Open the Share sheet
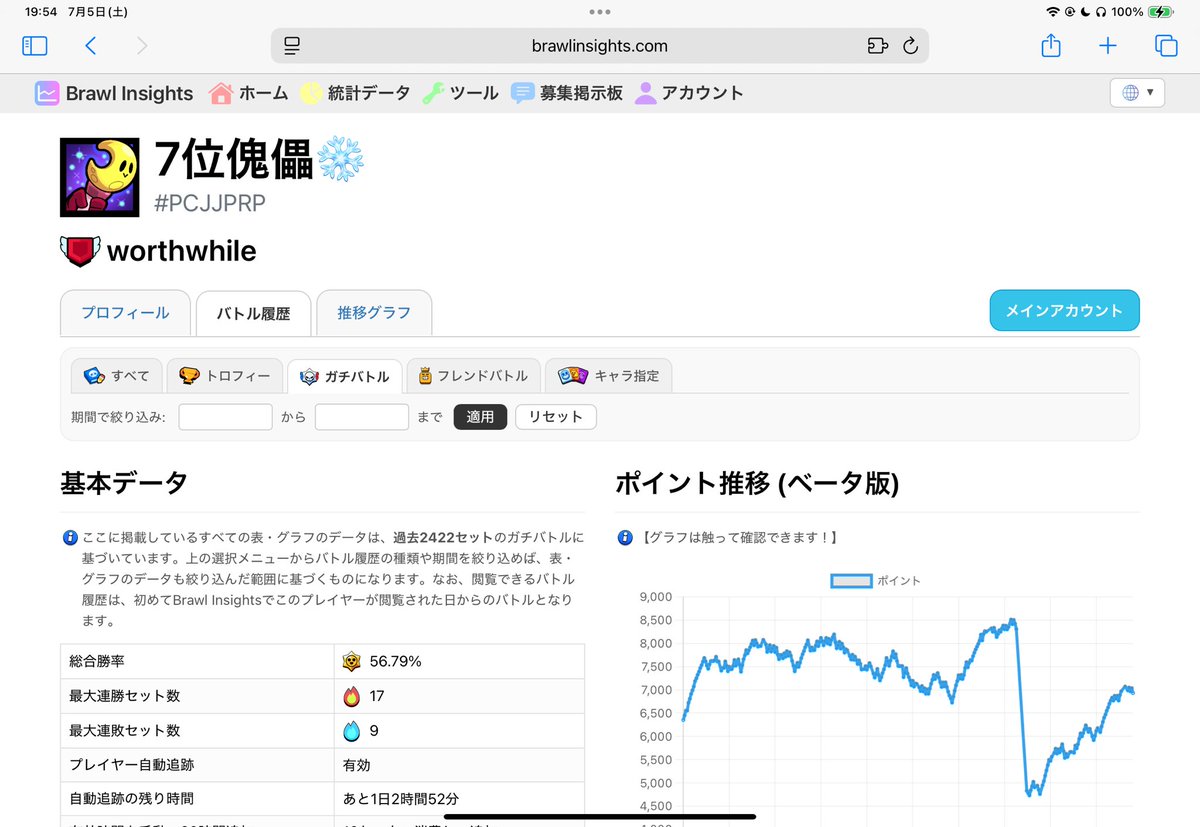Screen dimensions: 1200x827 click(1051, 45)
